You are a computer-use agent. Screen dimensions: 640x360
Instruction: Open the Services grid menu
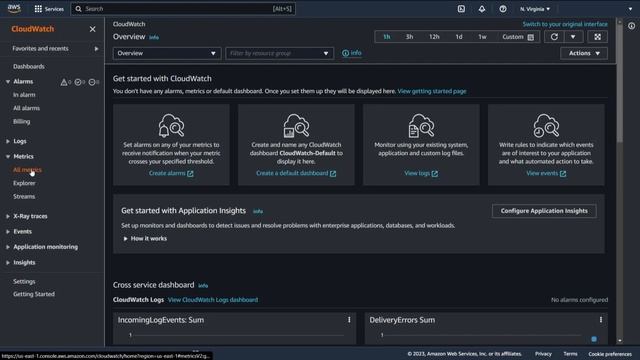click(x=49, y=9)
